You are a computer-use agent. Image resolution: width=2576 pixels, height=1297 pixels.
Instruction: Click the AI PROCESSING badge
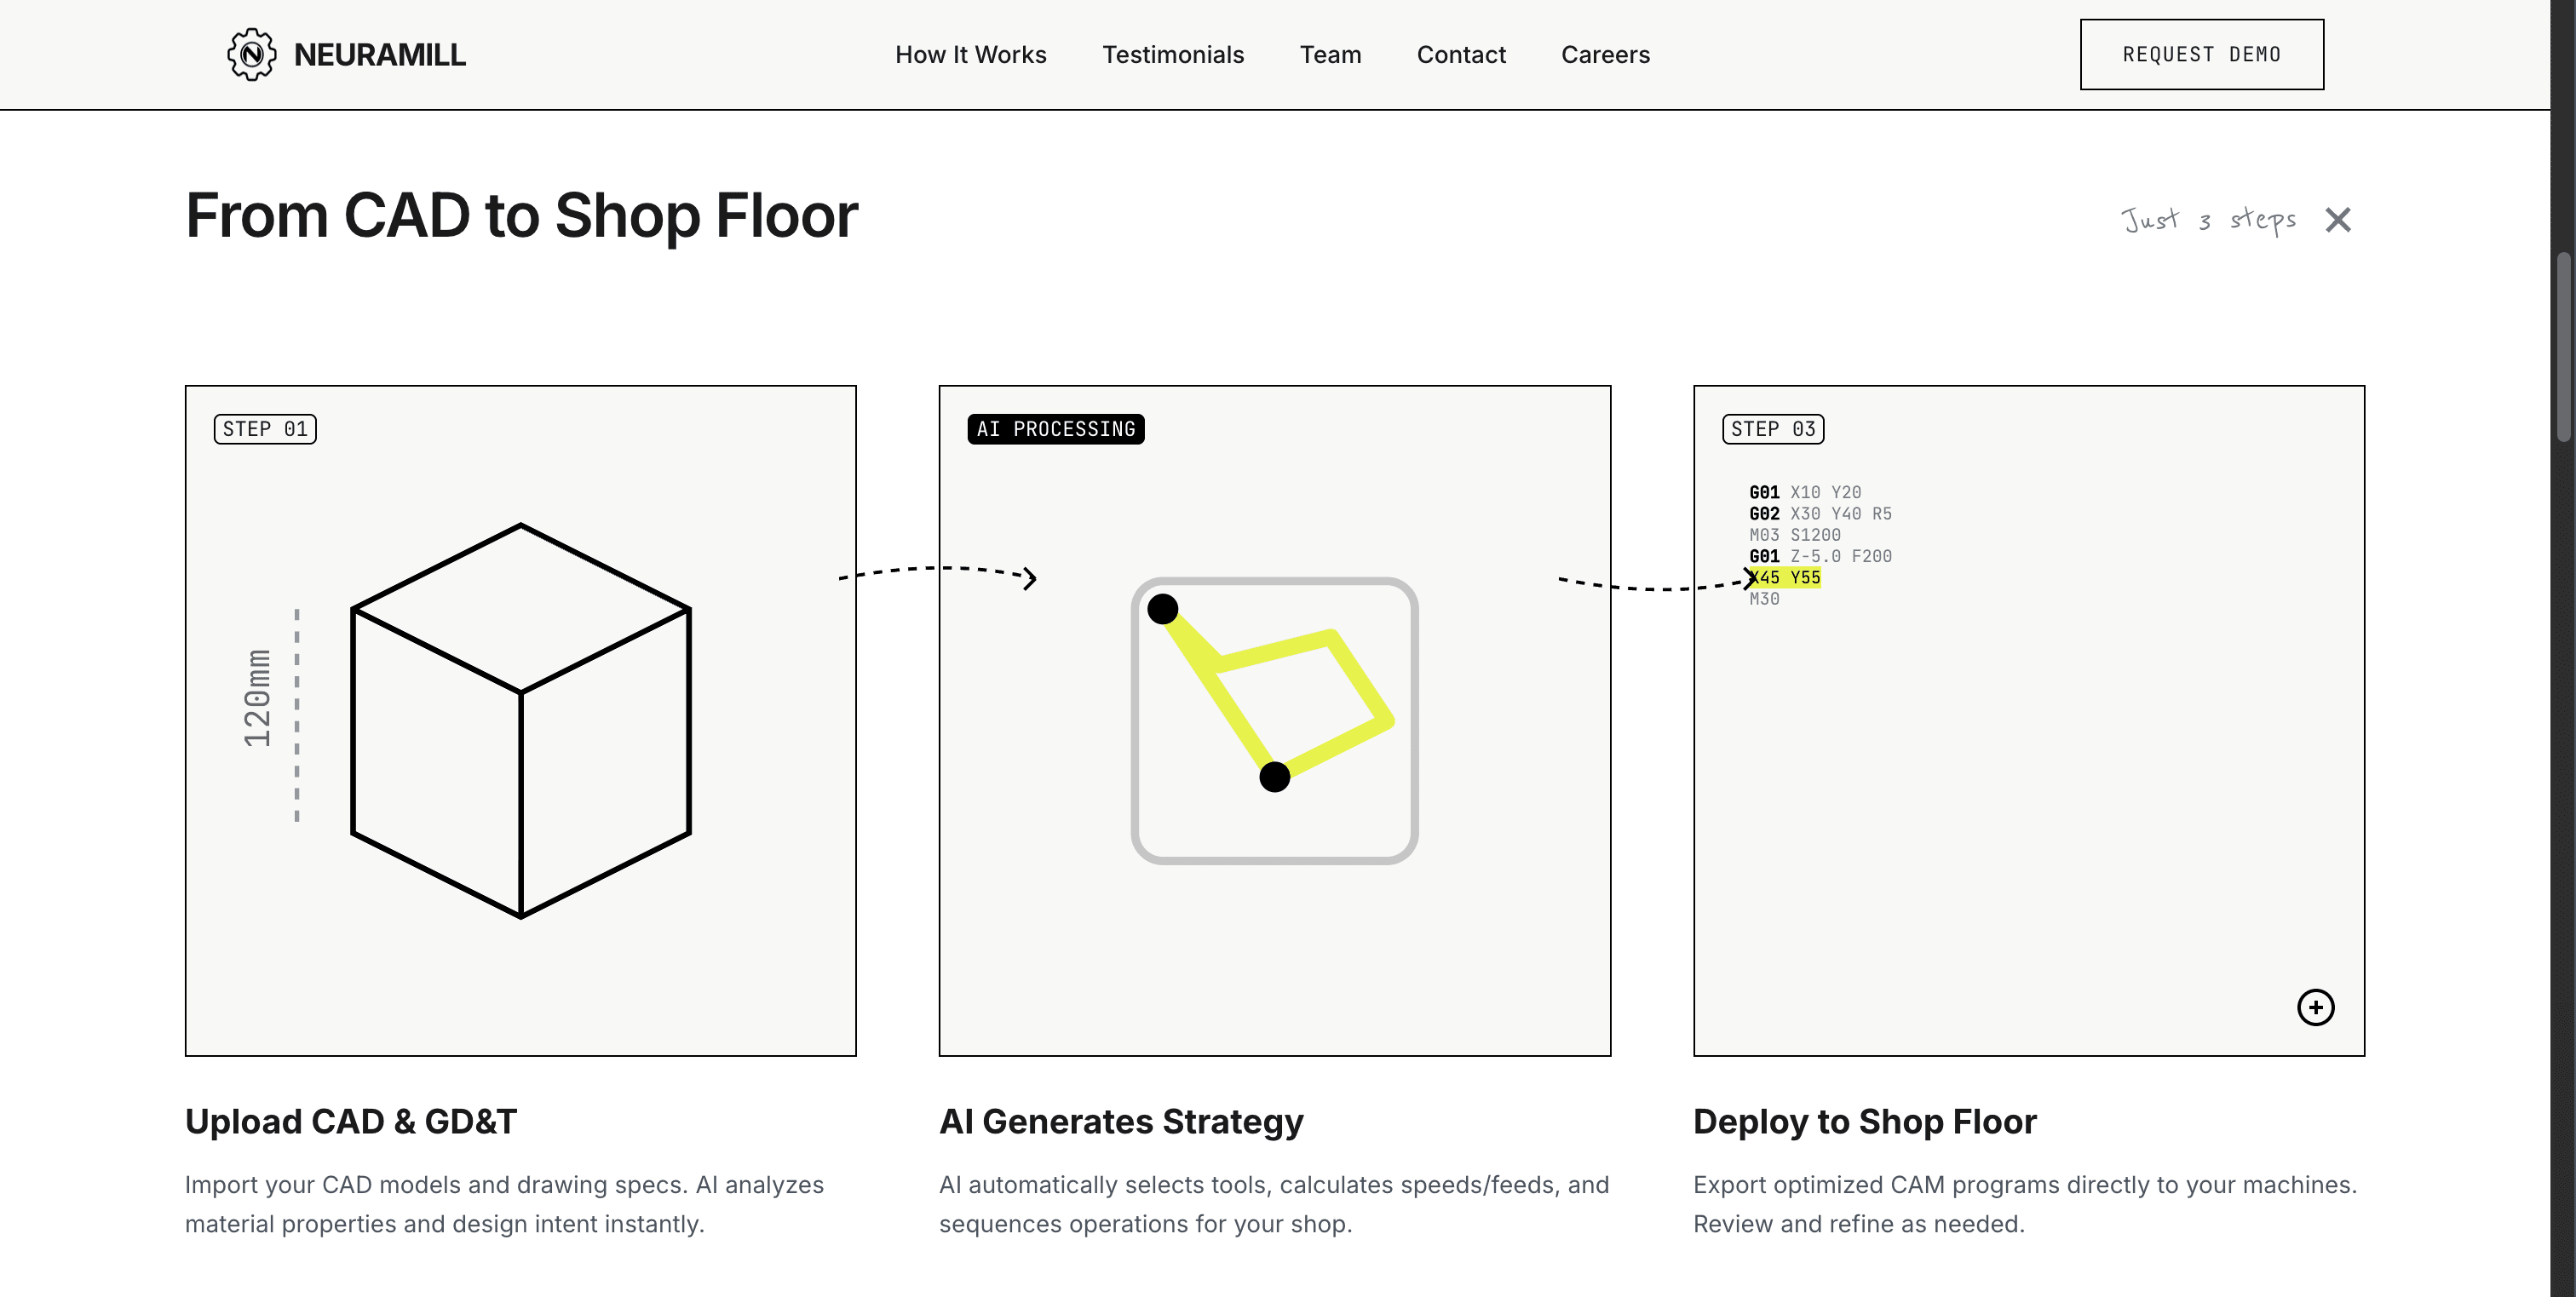click(1056, 429)
